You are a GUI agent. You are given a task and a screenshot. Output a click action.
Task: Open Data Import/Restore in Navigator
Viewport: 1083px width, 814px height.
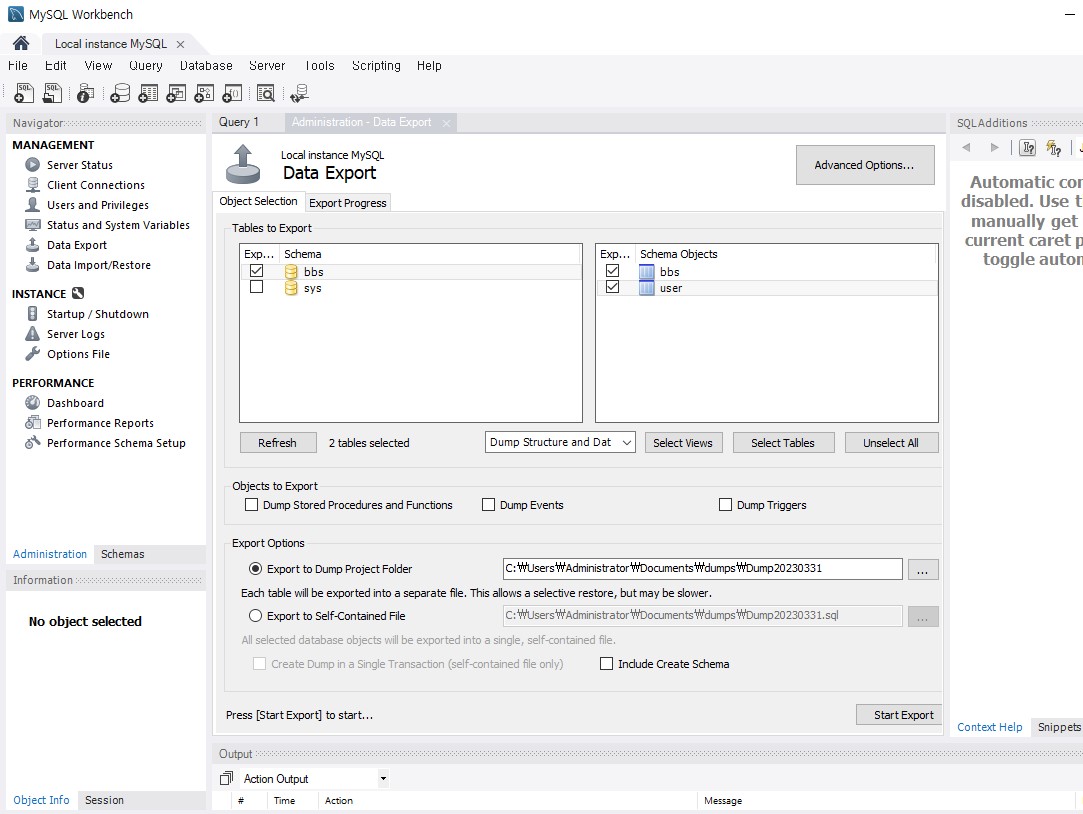click(98, 265)
